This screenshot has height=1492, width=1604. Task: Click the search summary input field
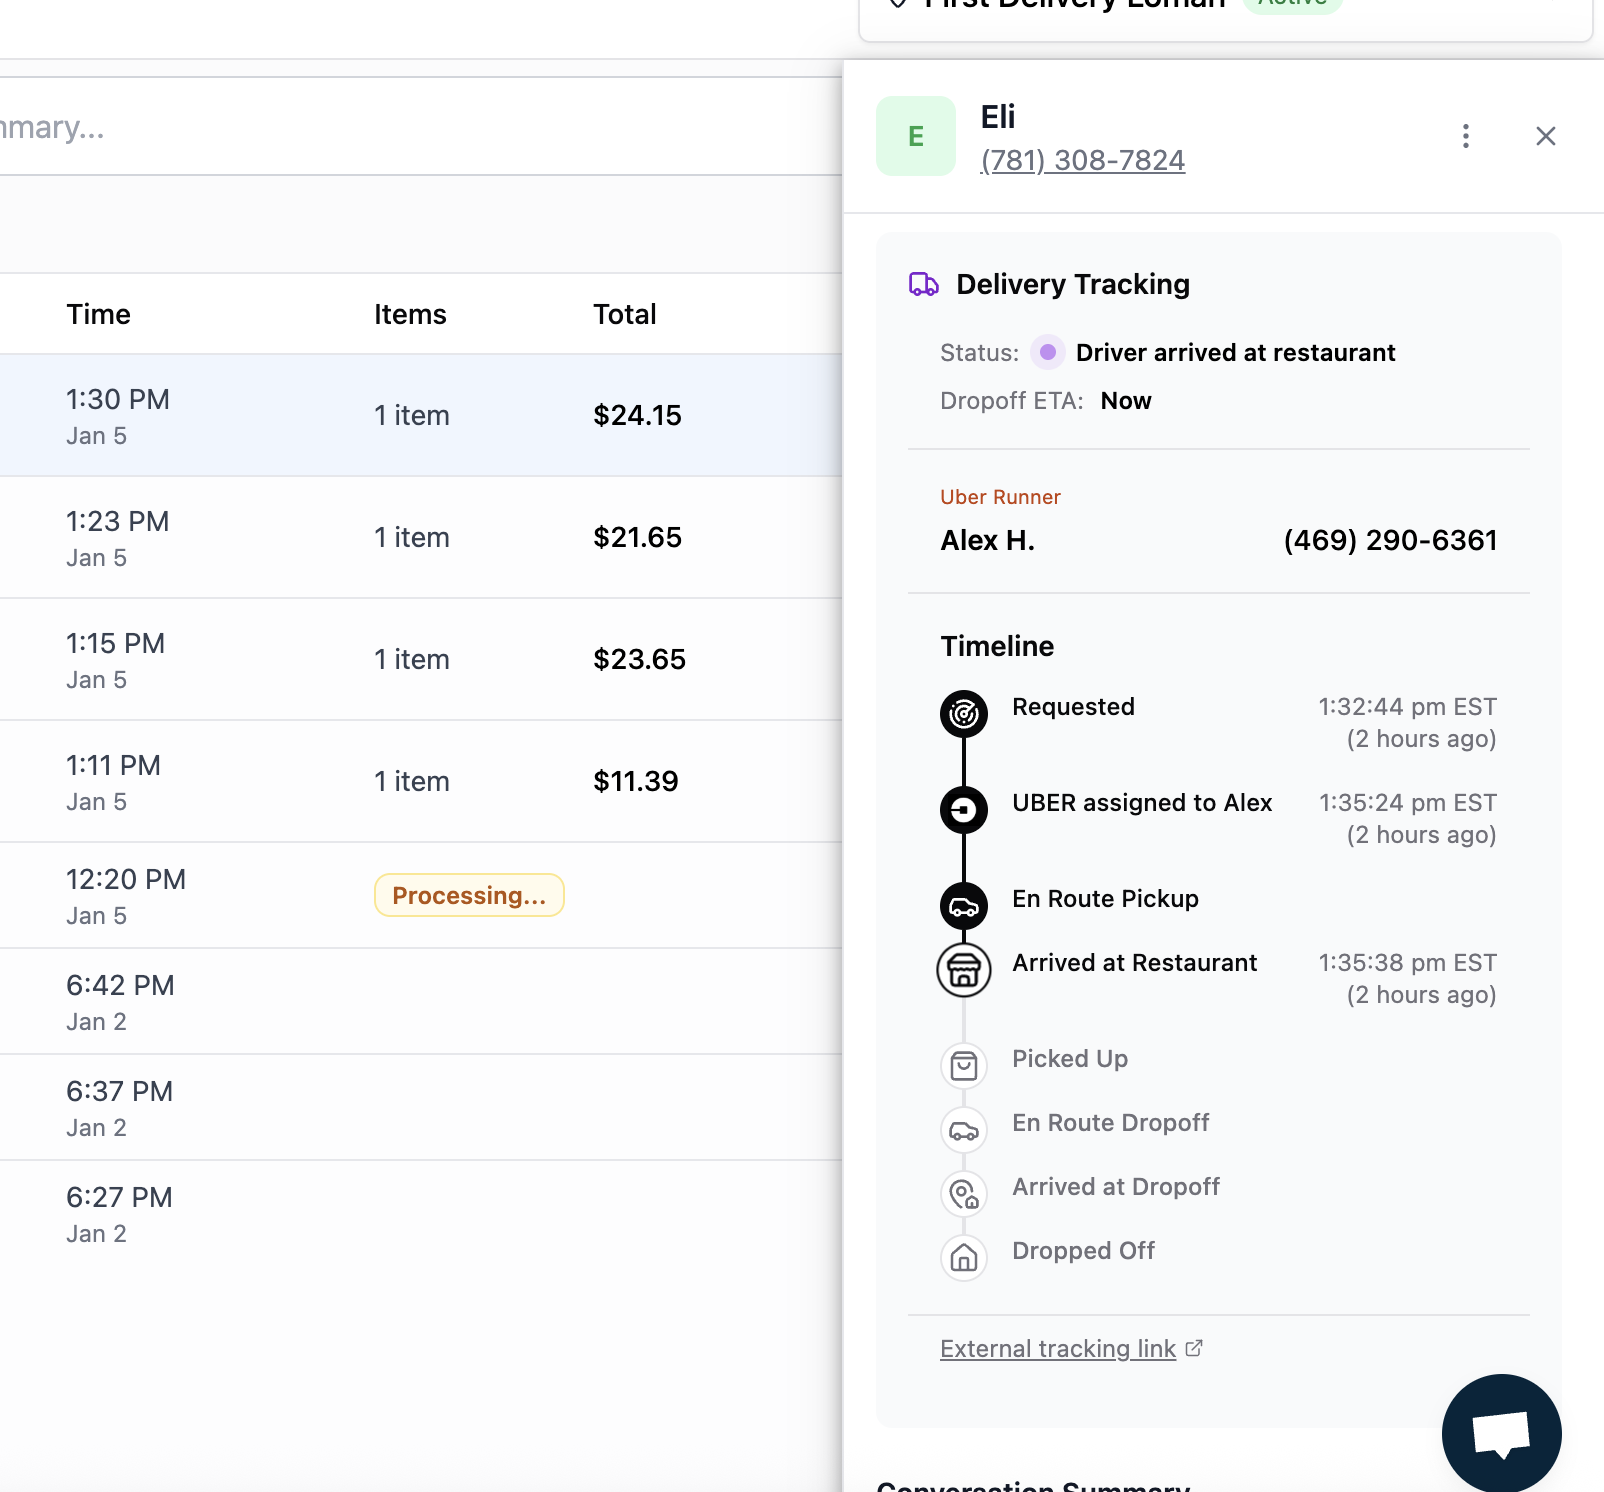pos(400,127)
